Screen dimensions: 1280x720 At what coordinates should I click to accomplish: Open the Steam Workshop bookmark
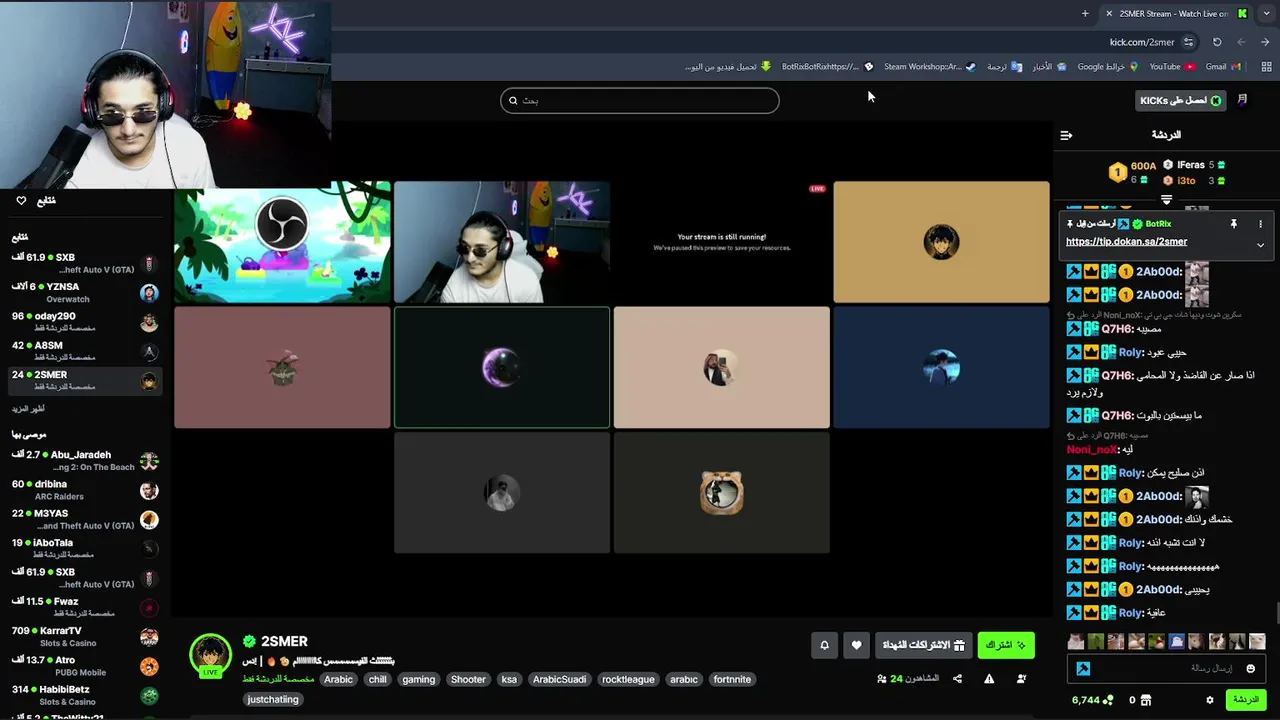[x=929, y=67]
